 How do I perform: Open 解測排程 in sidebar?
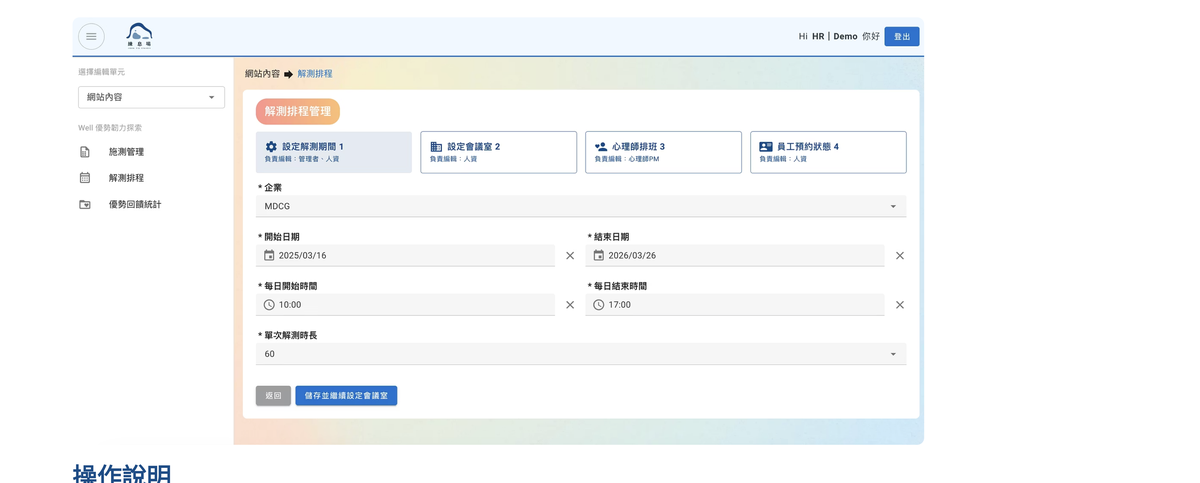(x=126, y=178)
